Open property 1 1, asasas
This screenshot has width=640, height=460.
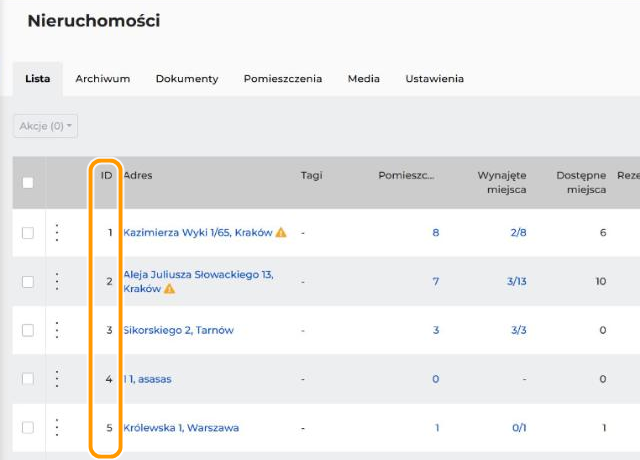[147, 379]
